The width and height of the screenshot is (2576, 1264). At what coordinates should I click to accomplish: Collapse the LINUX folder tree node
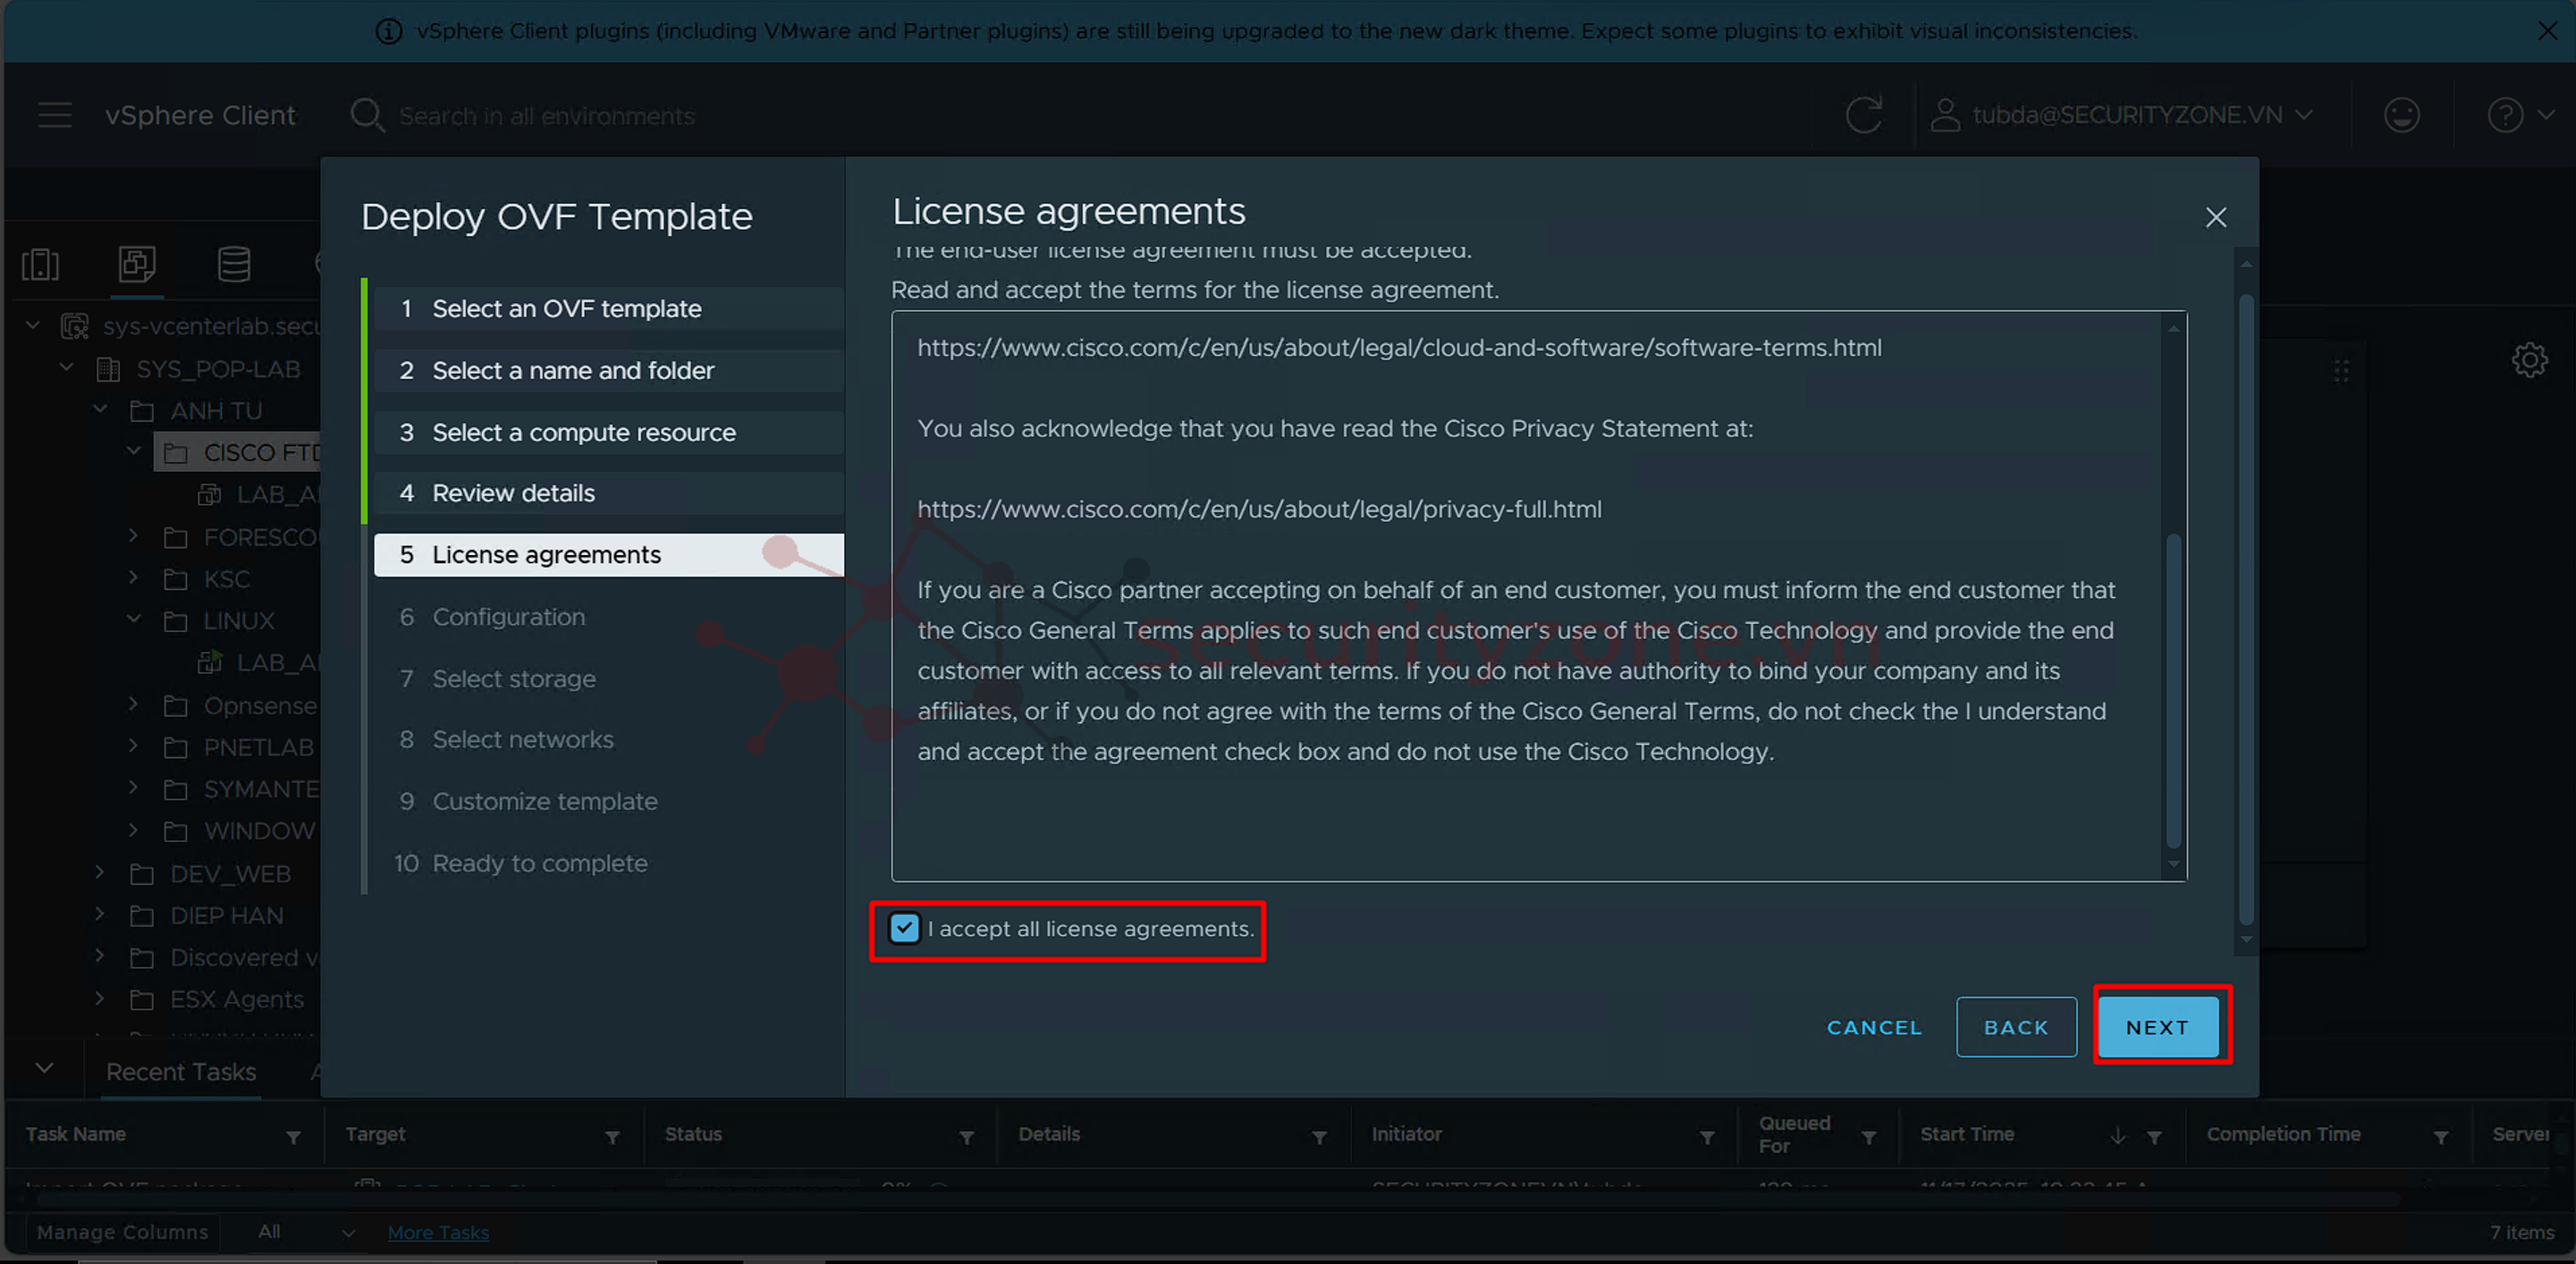coord(134,620)
